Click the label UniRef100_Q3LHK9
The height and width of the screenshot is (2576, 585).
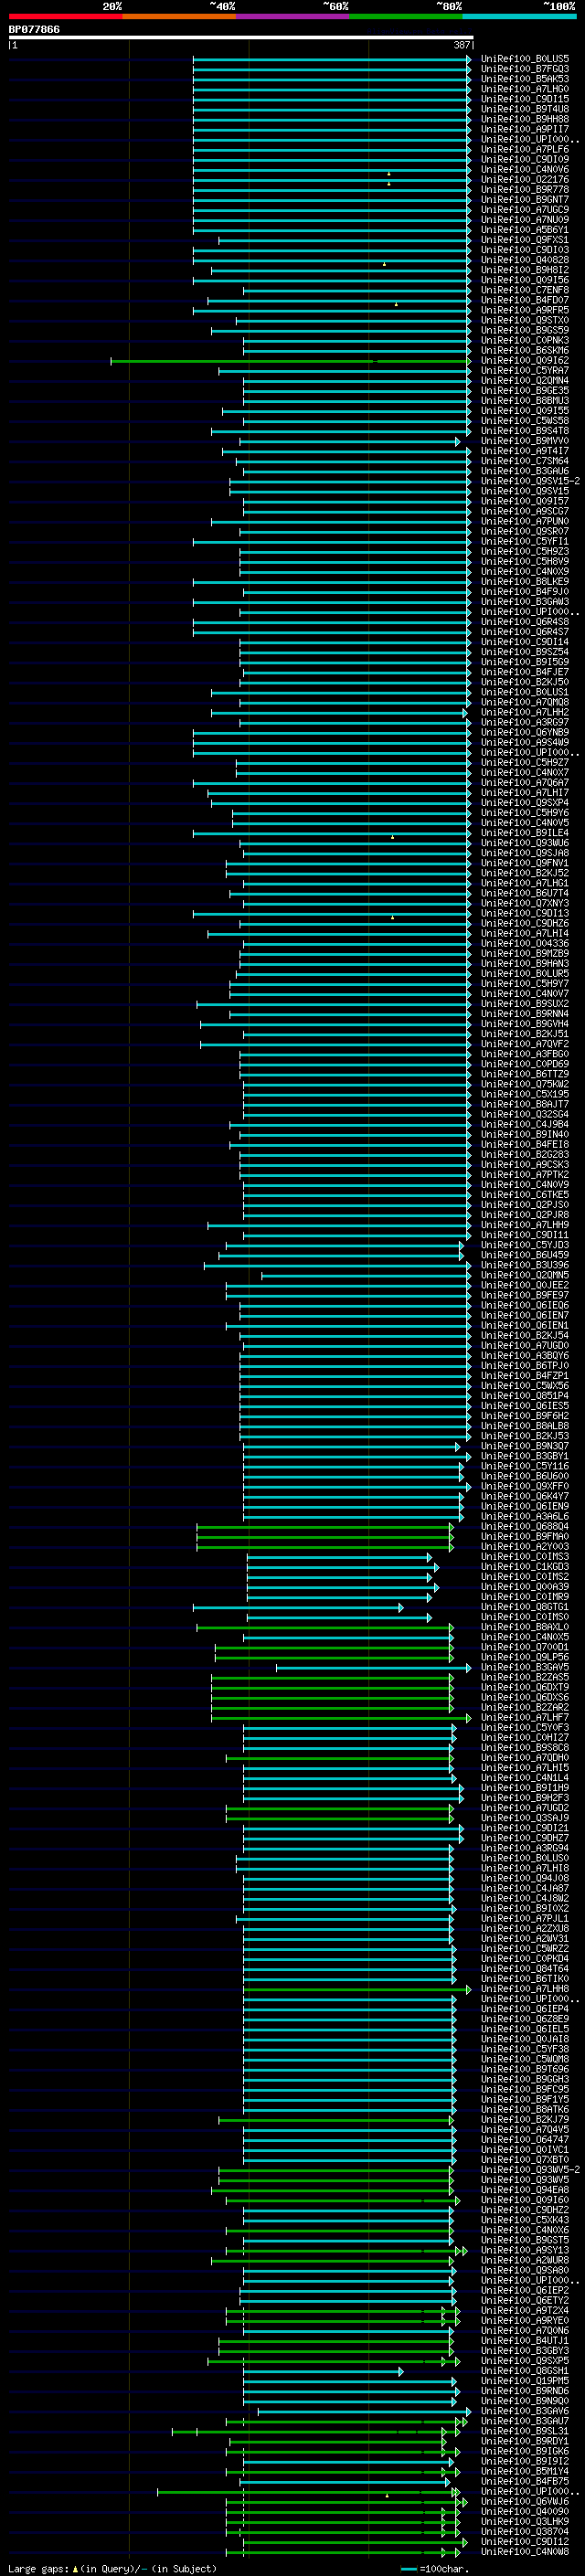coord(525,2522)
